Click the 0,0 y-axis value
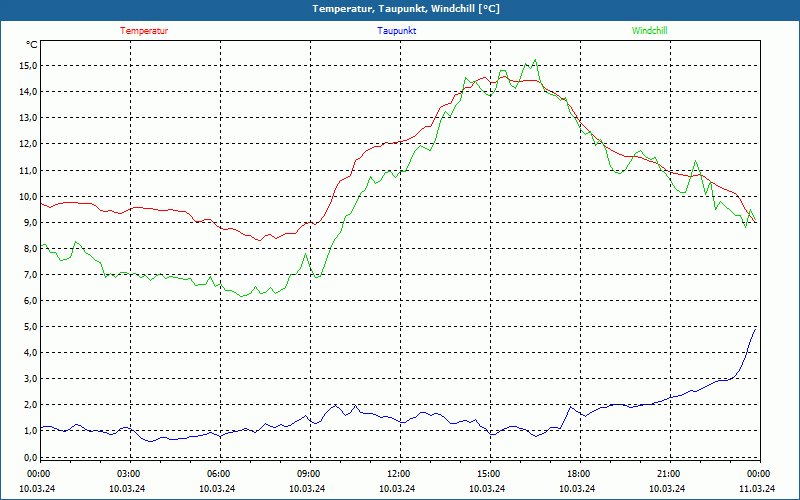 pyautogui.click(x=30, y=457)
